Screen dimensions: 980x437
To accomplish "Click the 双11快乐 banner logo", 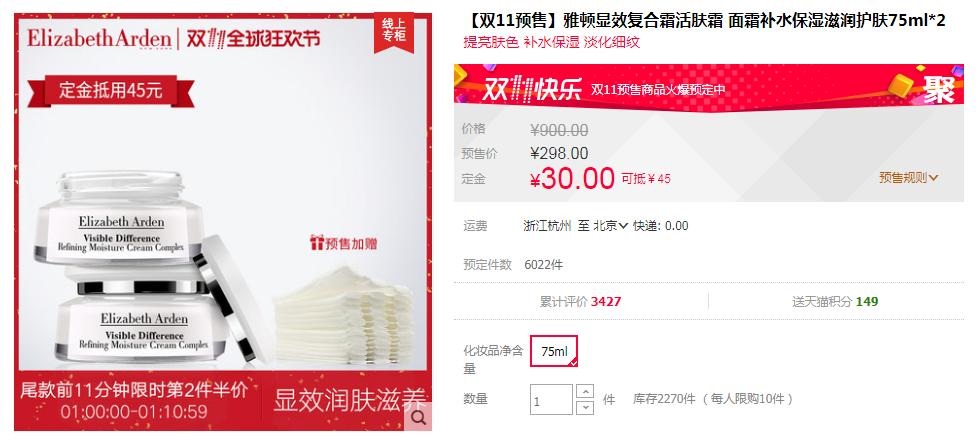I will coord(531,89).
